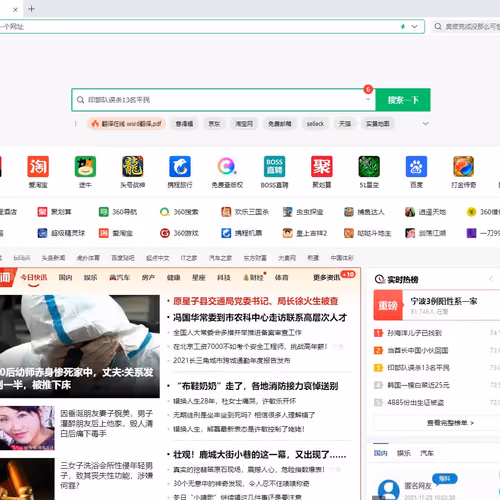Image resolution: width=500 pixels, height=500 pixels.
Task: Click the previous arrow in 实时热榜 header
Action: (491, 279)
